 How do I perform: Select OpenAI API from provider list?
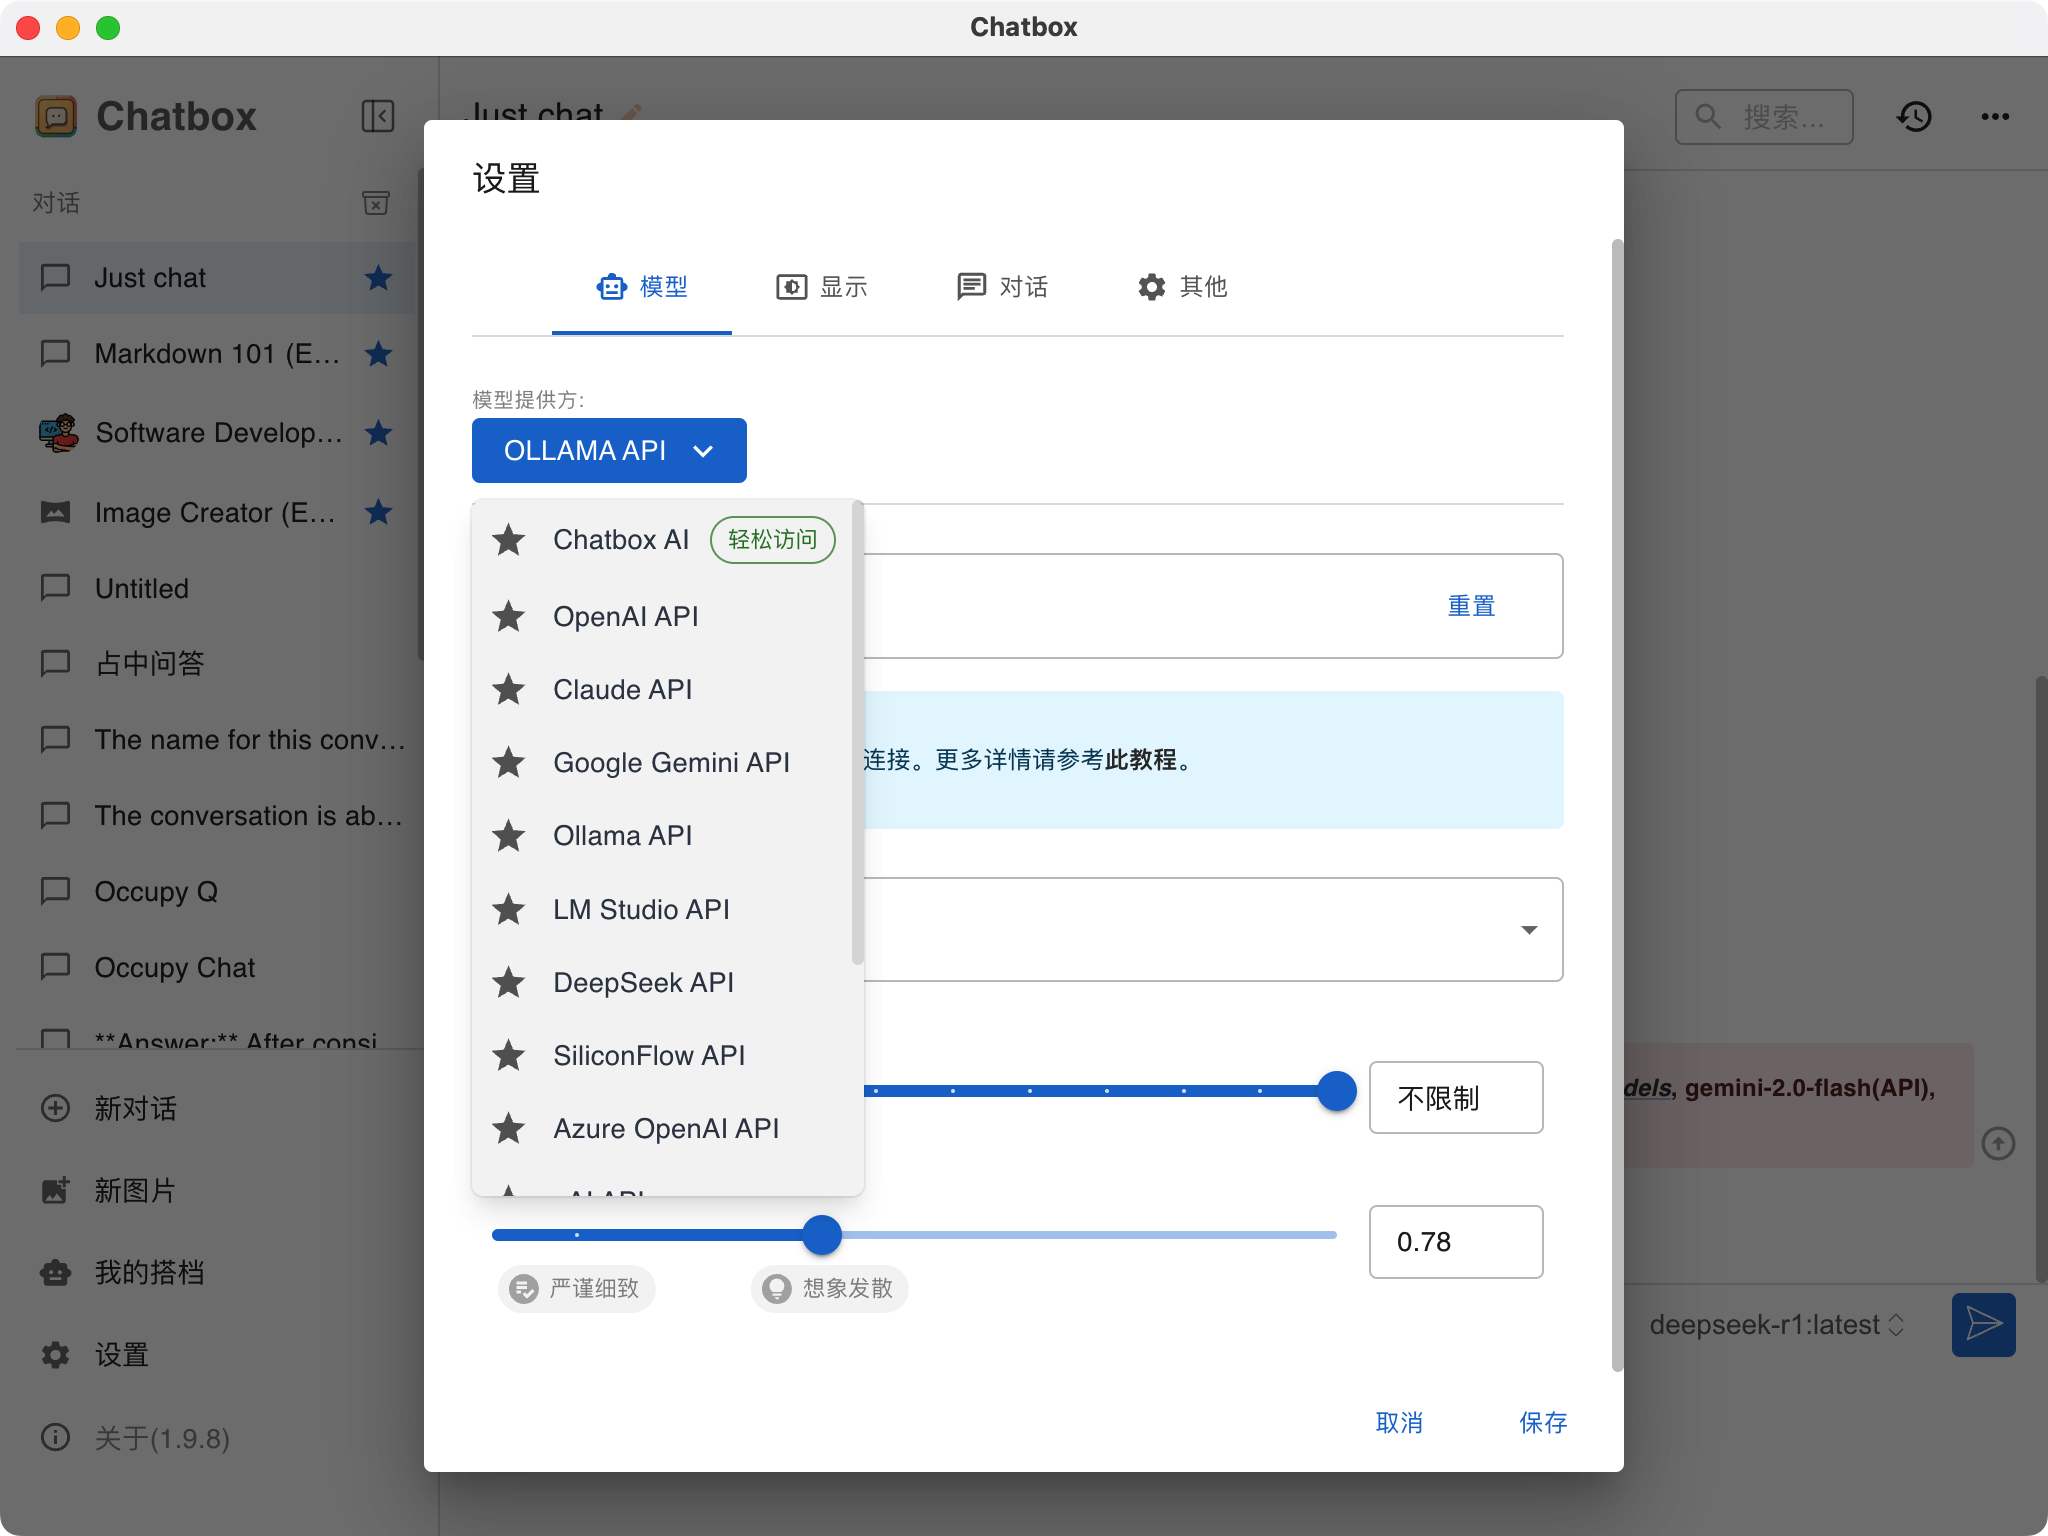[x=662, y=616]
